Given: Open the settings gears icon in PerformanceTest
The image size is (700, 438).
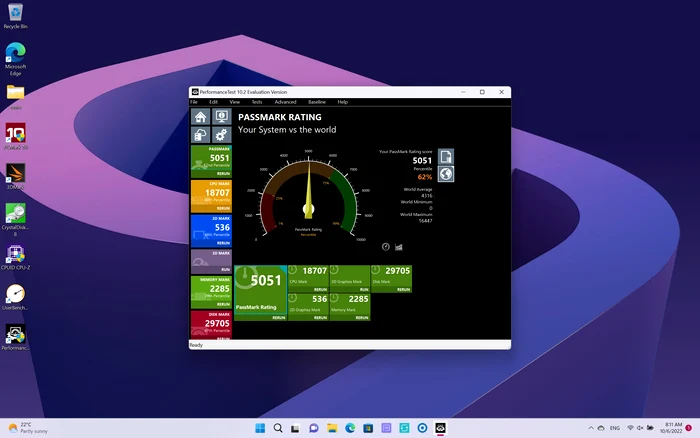Looking at the screenshot, I should pyautogui.click(x=221, y=135).
